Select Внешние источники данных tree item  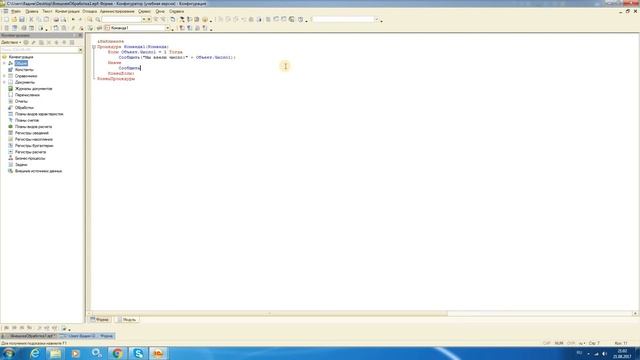(x=38, y=171)
